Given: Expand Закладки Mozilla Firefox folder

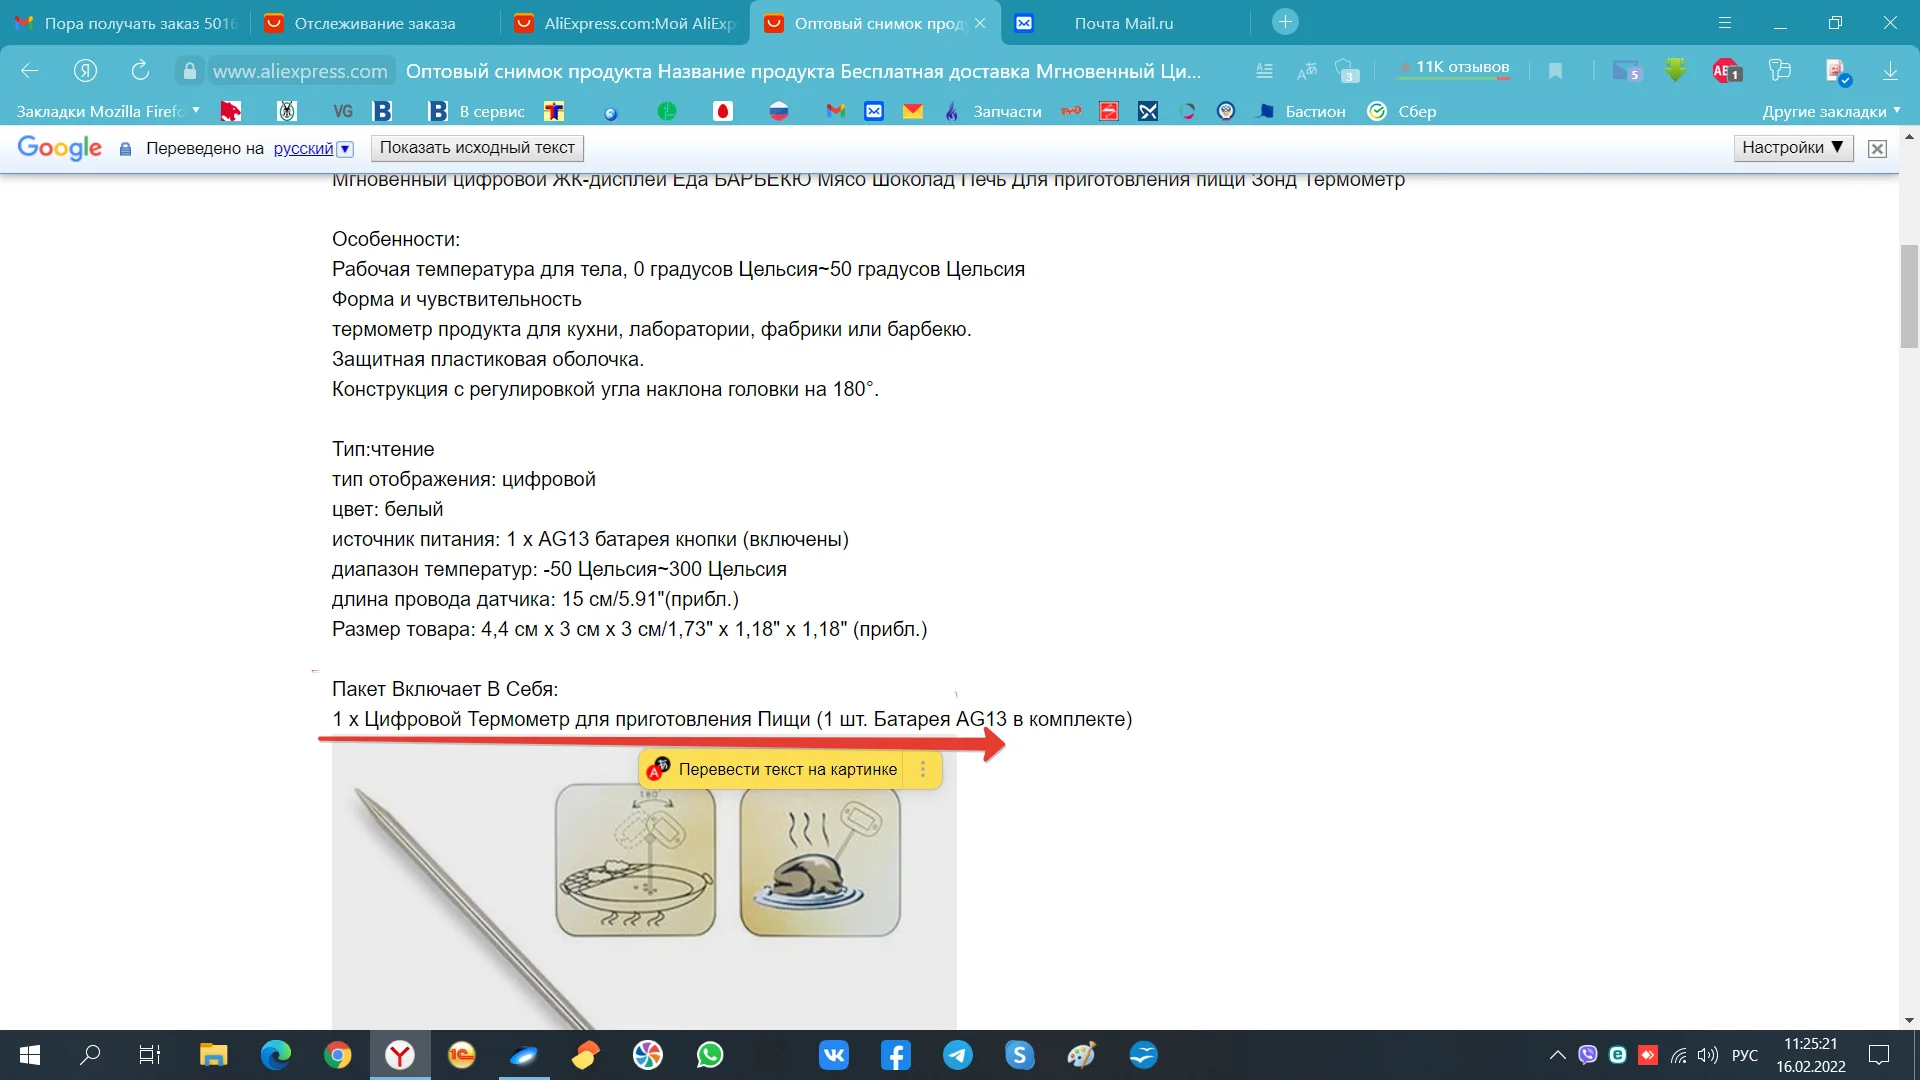Looking at the screenshot, I should pos(107,111).
